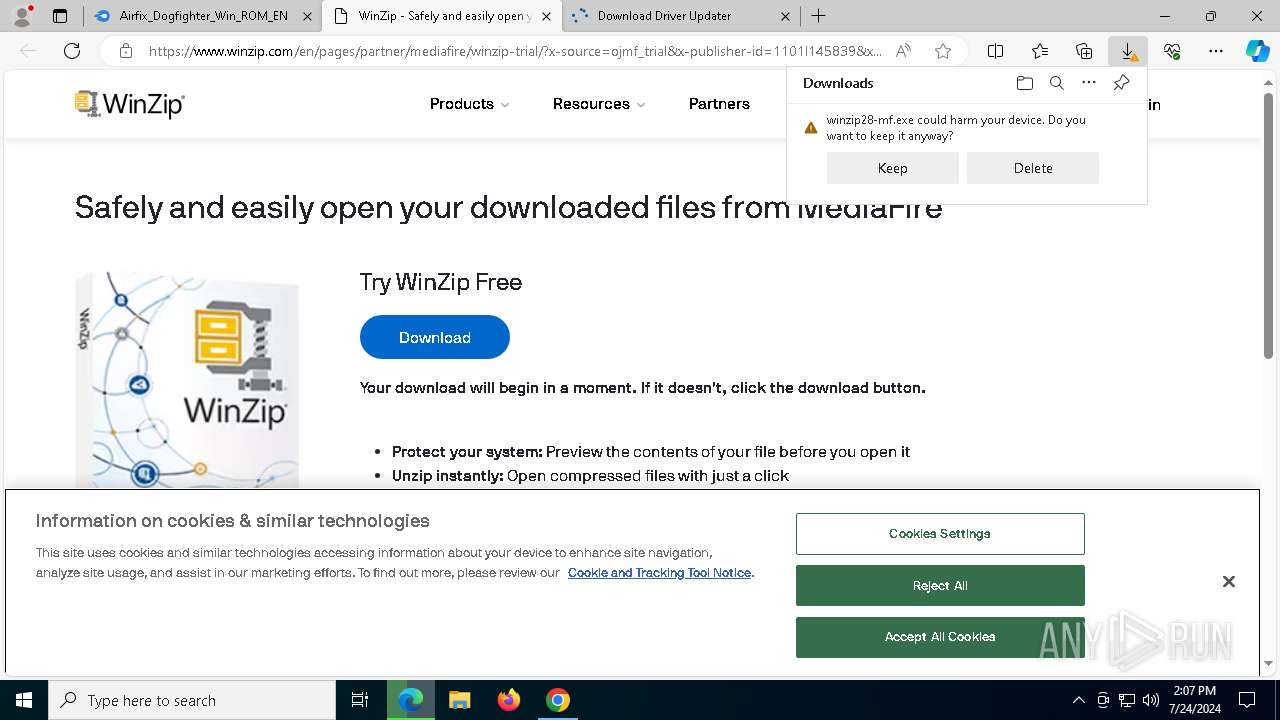Select the WinZip browser tab
Image resolution: width=1280 pixels, height=720 pixels.
[443, 16]
